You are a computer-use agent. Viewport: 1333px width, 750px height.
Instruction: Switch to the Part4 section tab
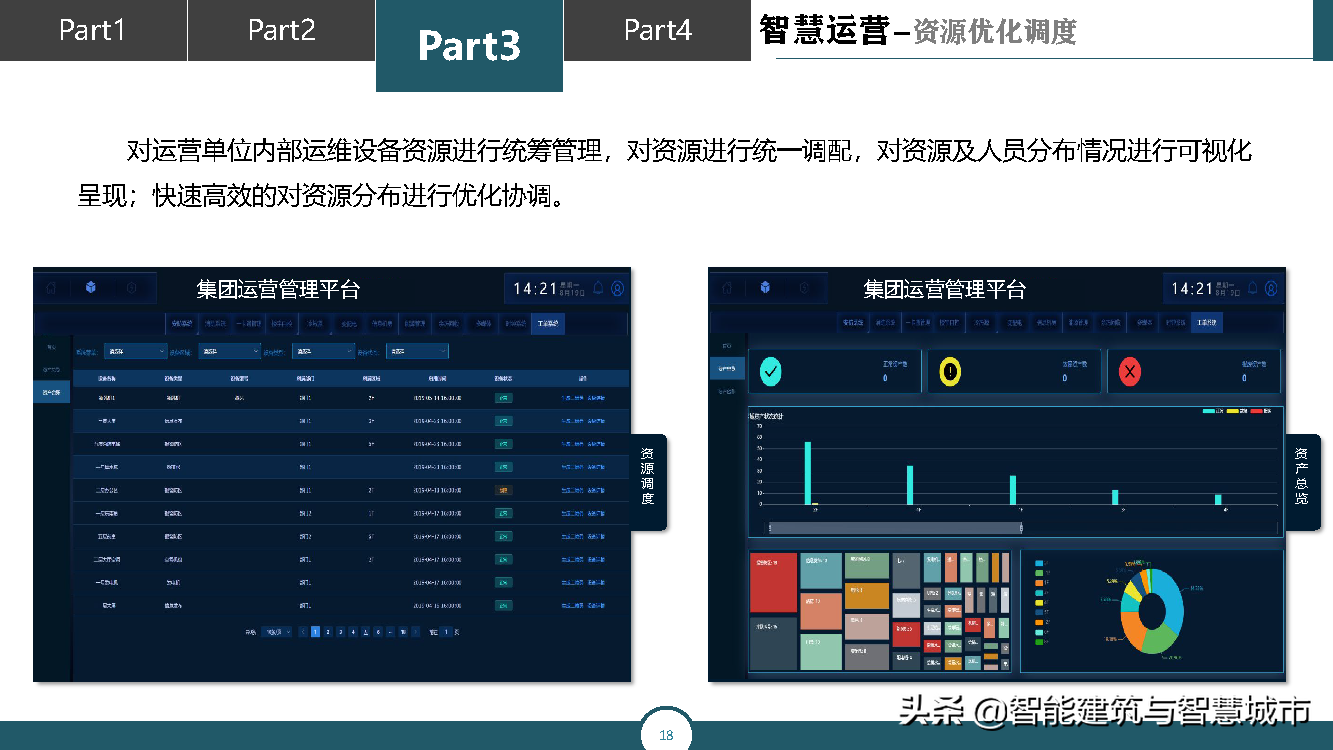click(x=657, y=30)
